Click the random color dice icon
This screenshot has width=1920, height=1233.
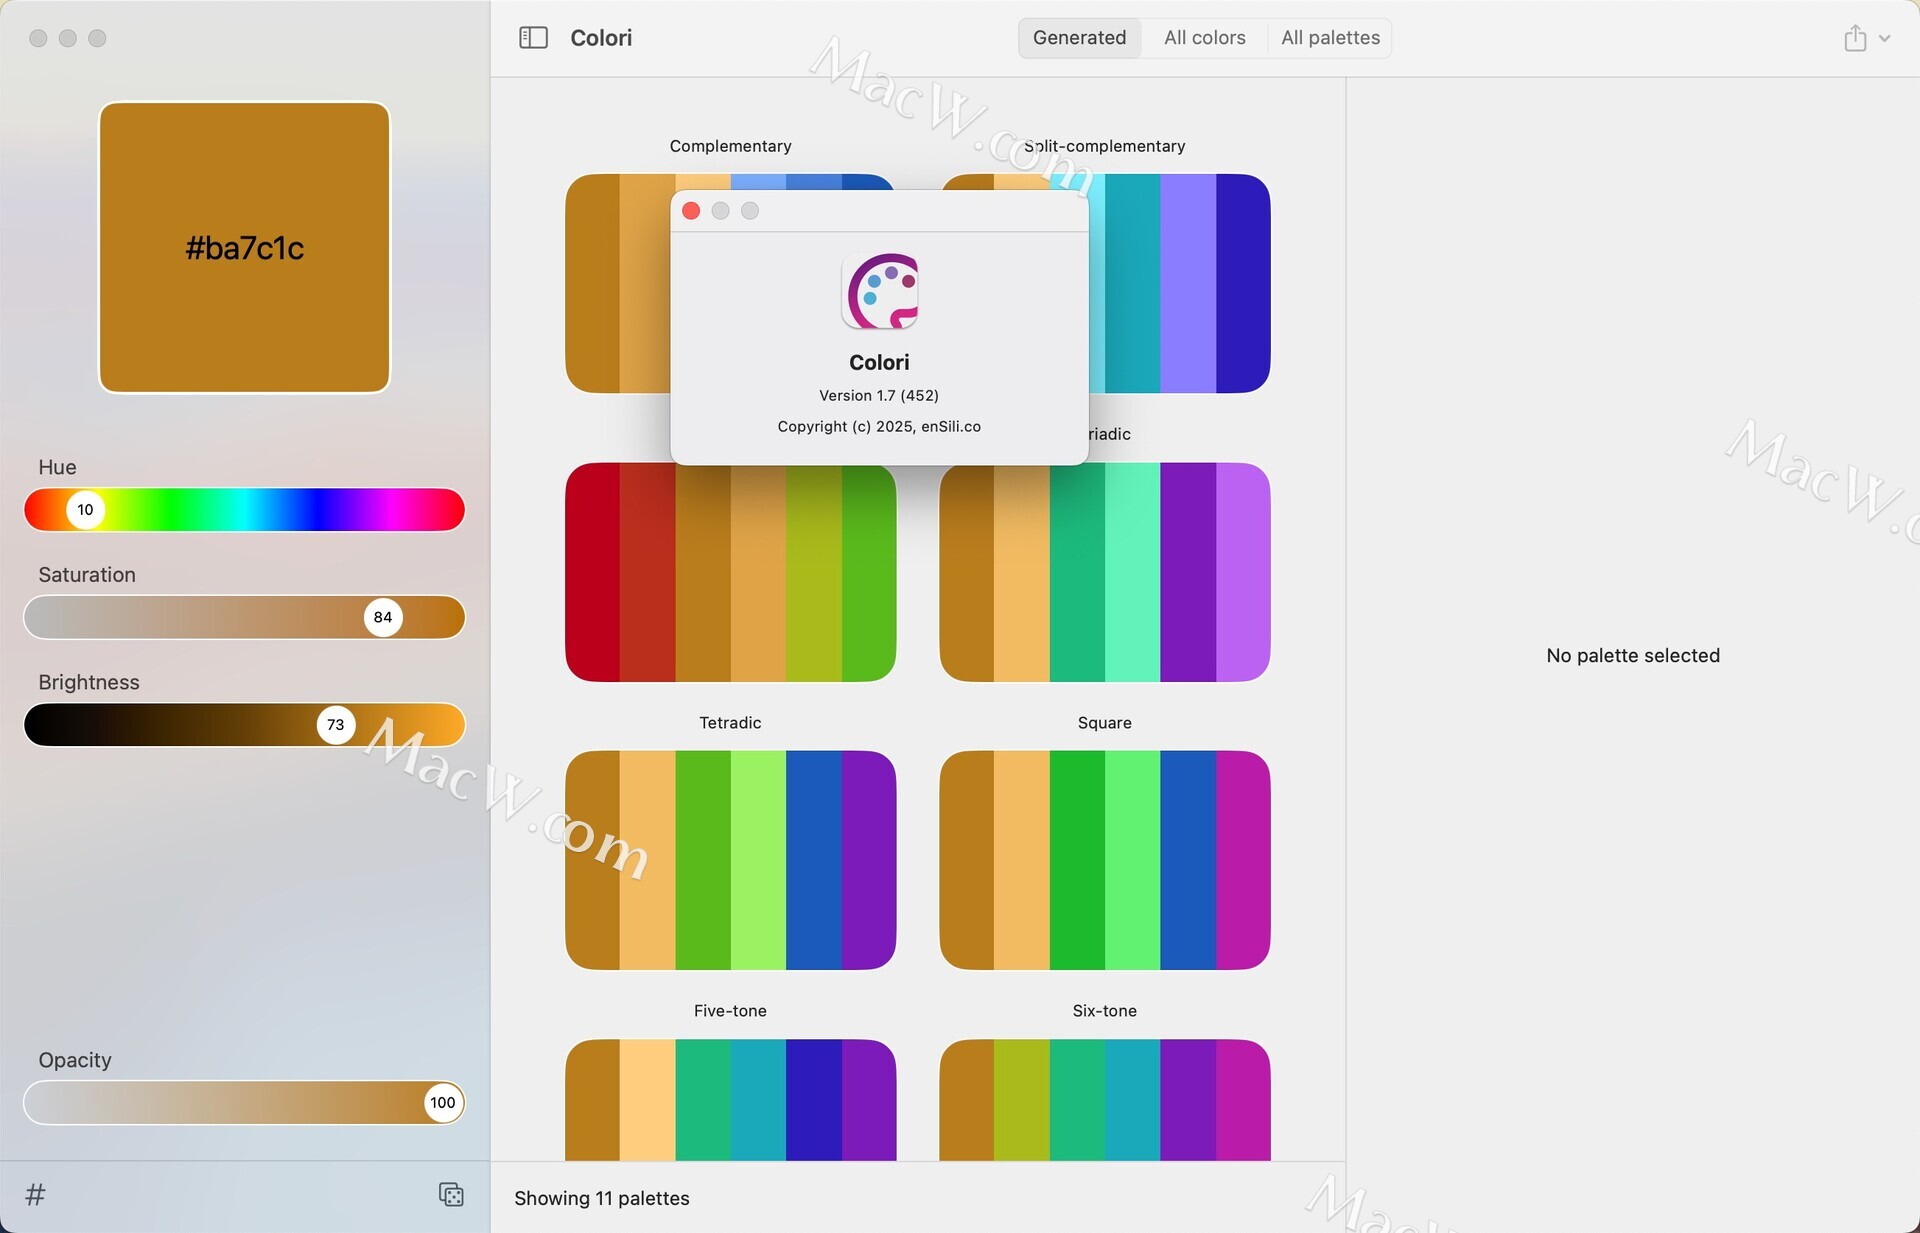click(451, 1194)
